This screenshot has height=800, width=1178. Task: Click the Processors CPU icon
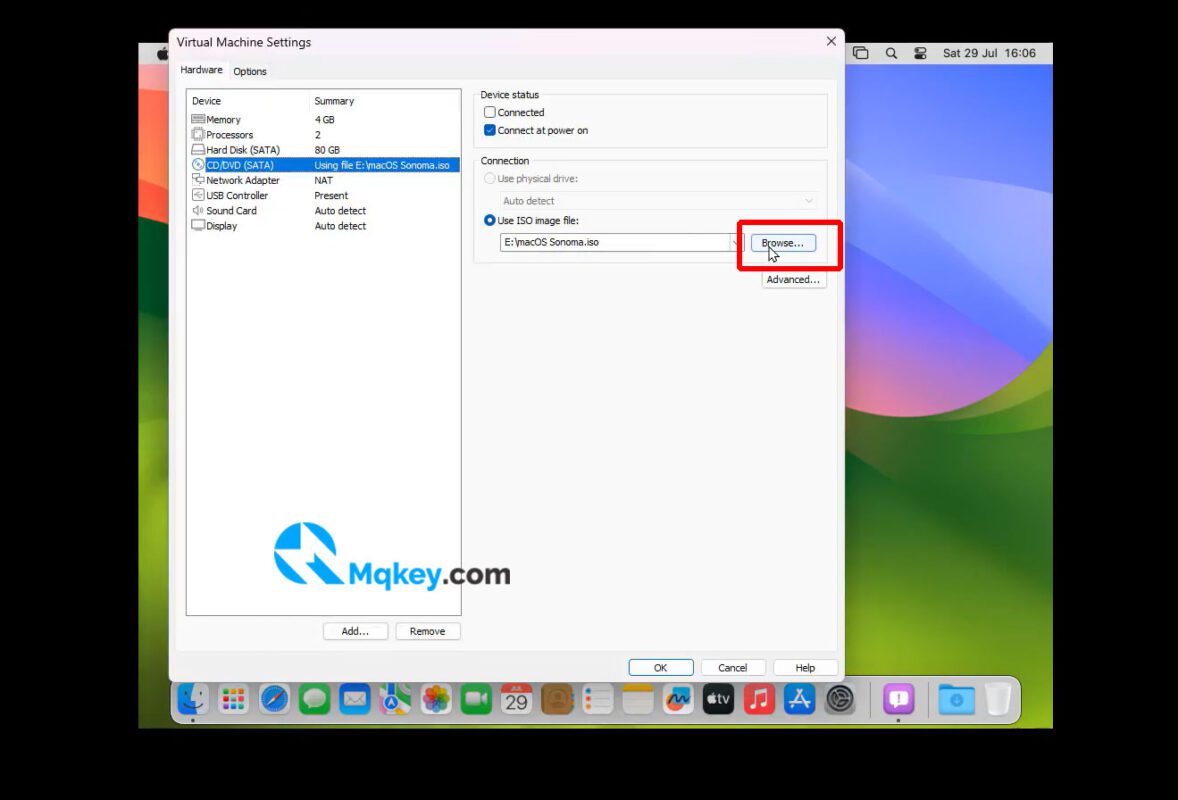(x=198, y=134)
